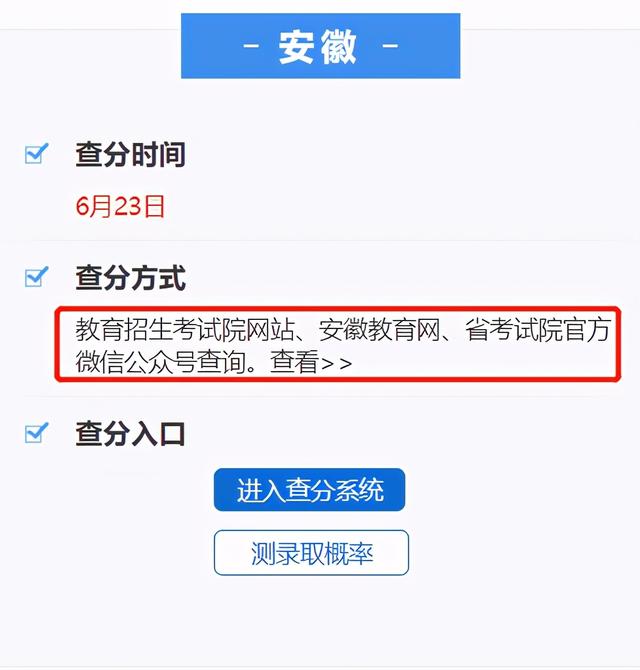Click the red 6月23日 date text
640x670 pixels.
(120, 206)
